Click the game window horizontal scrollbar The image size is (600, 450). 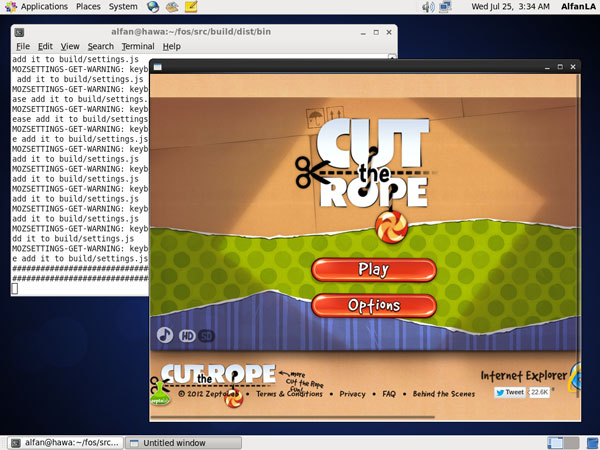pos(293,417)
